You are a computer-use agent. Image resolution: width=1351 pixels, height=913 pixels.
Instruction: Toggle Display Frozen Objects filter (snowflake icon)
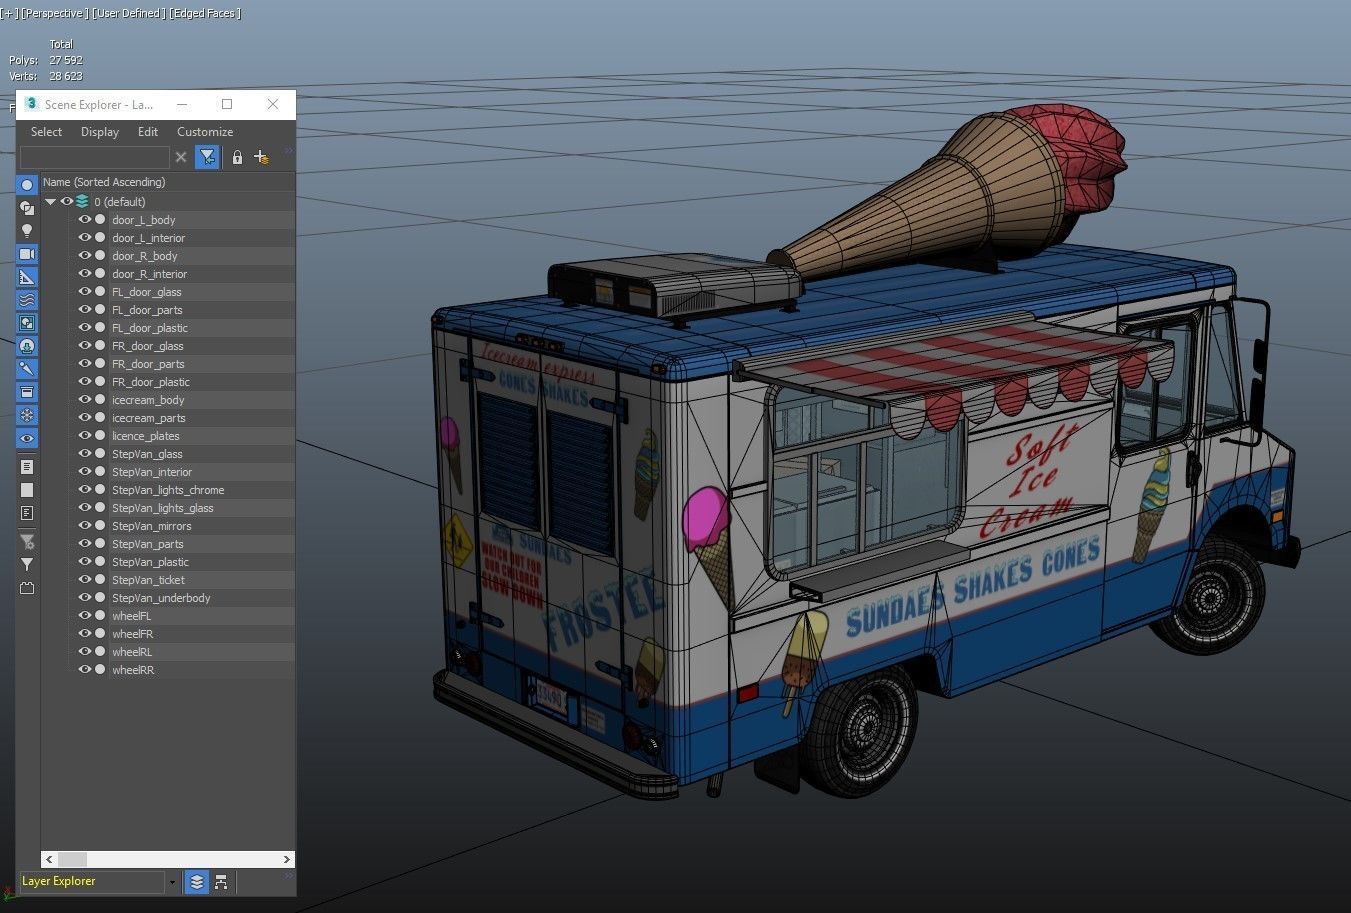(x=27, y=415)
